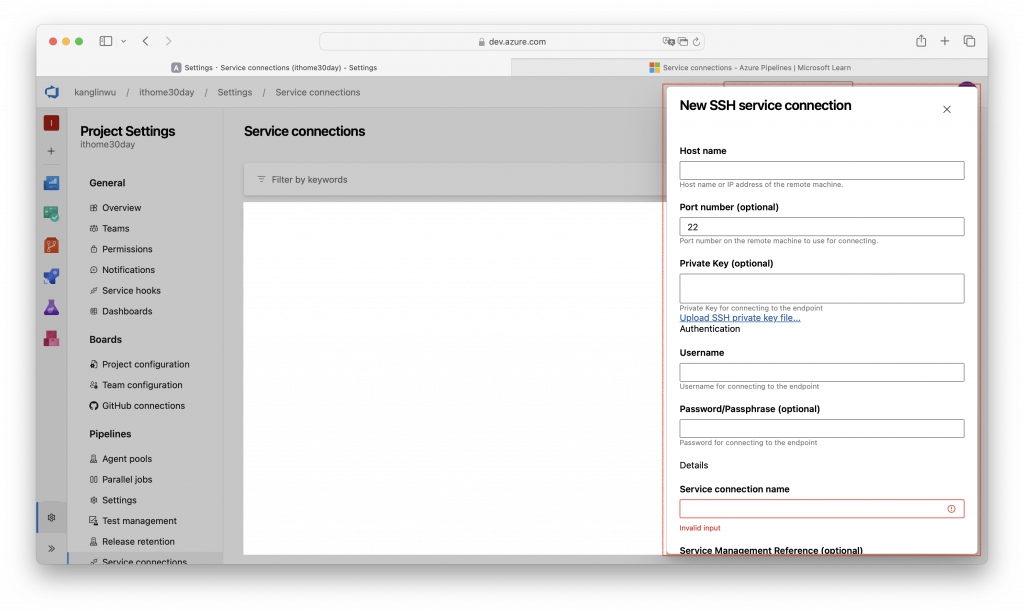1024x612 pixels.
Task: Open the Pipelines hub icon in left rail
Action: pyautogui.click(x=52, y=276)
